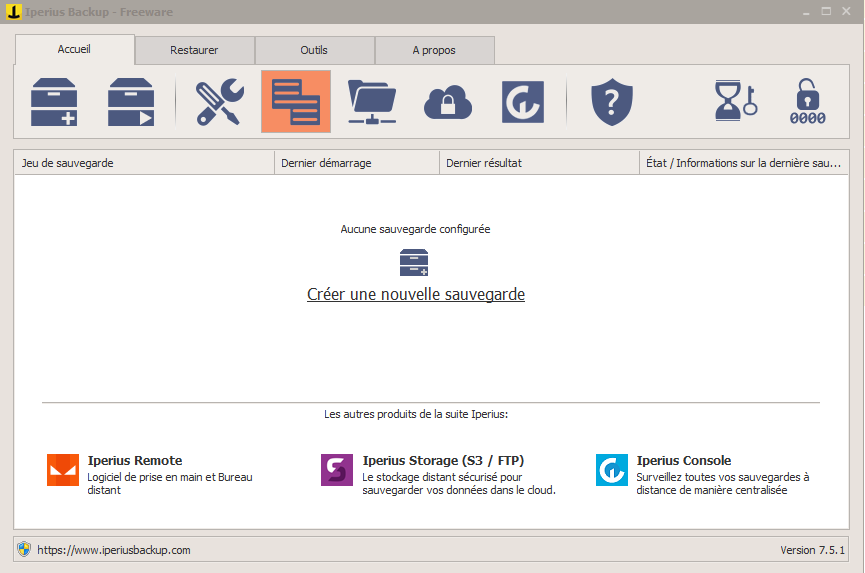Click the Version 7.5.1 status text
This screenshot has width=865, height=573.
point(812,550)
